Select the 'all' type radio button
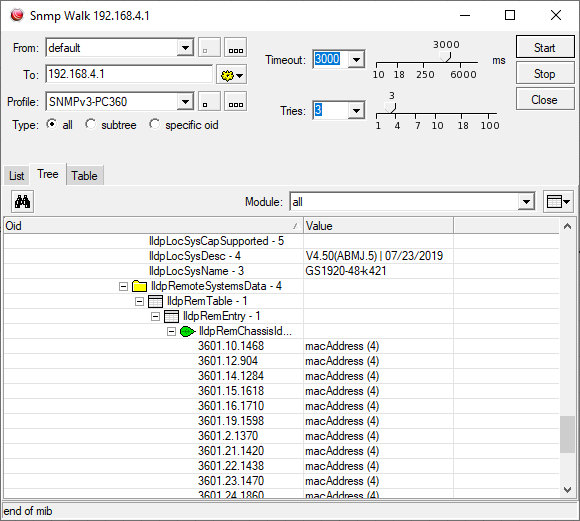Viewport: 580px width, 521px height. 52,124
